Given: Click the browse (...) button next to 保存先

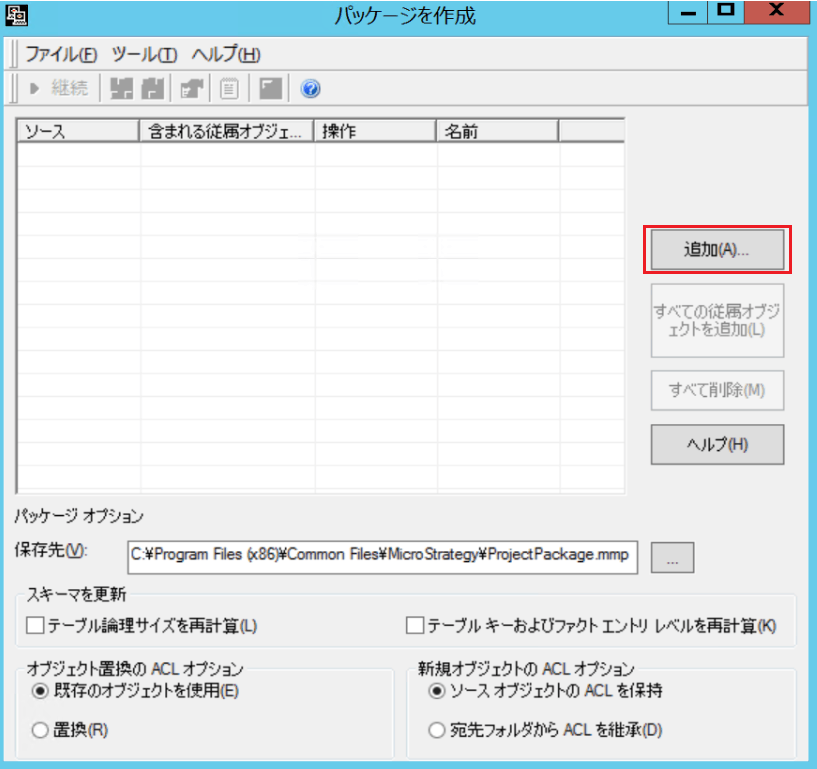Looking at the screenshot, I should point(672,557).
